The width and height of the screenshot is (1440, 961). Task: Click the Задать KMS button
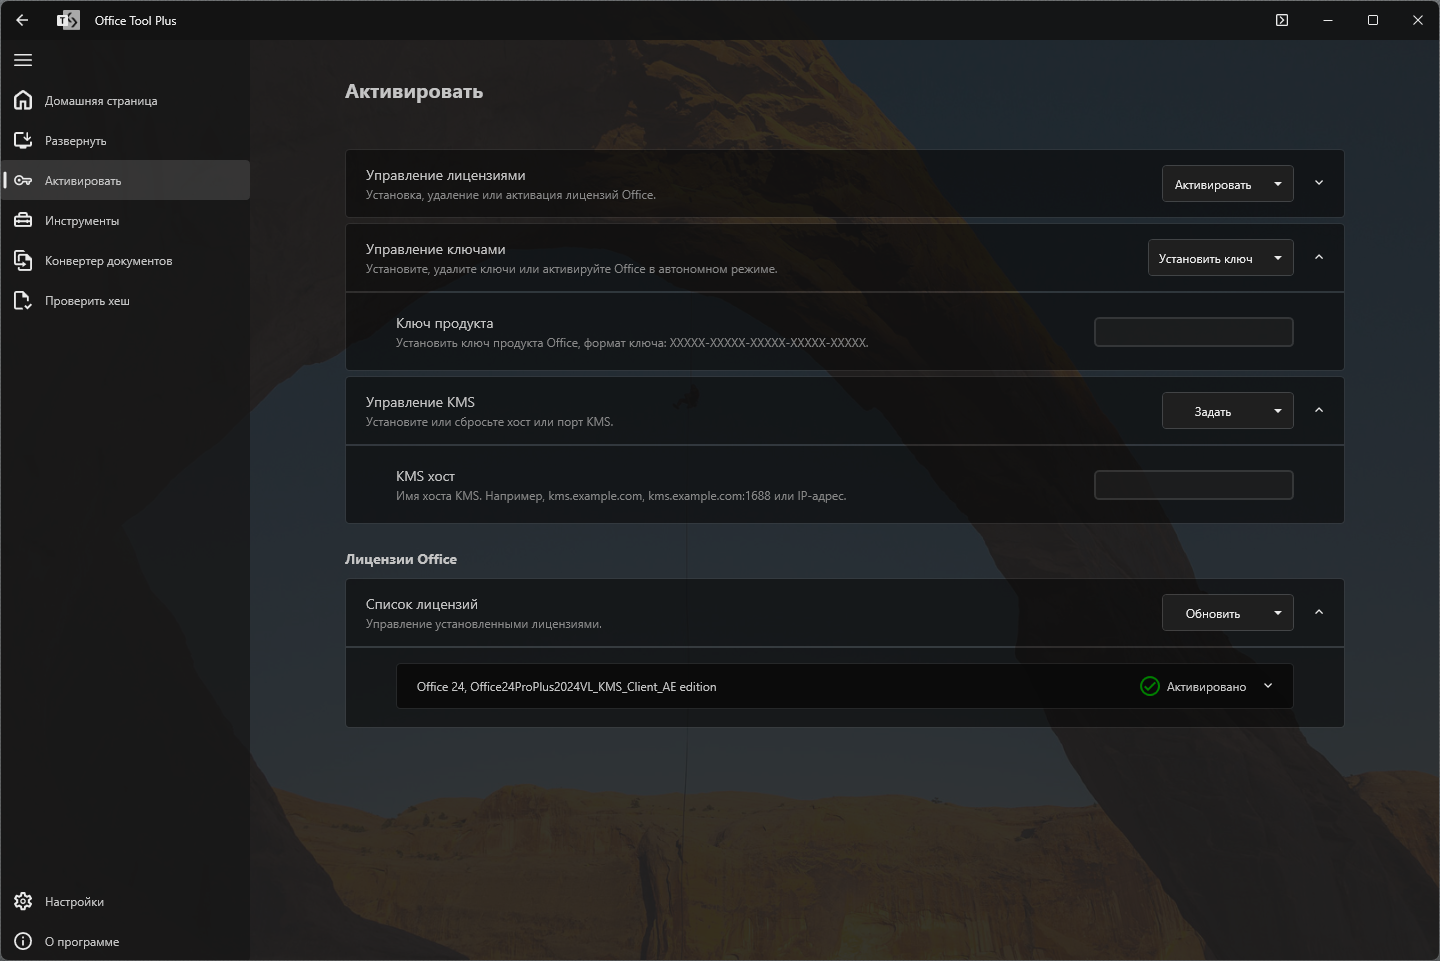pyautogui.click(x=1212, y=411)
